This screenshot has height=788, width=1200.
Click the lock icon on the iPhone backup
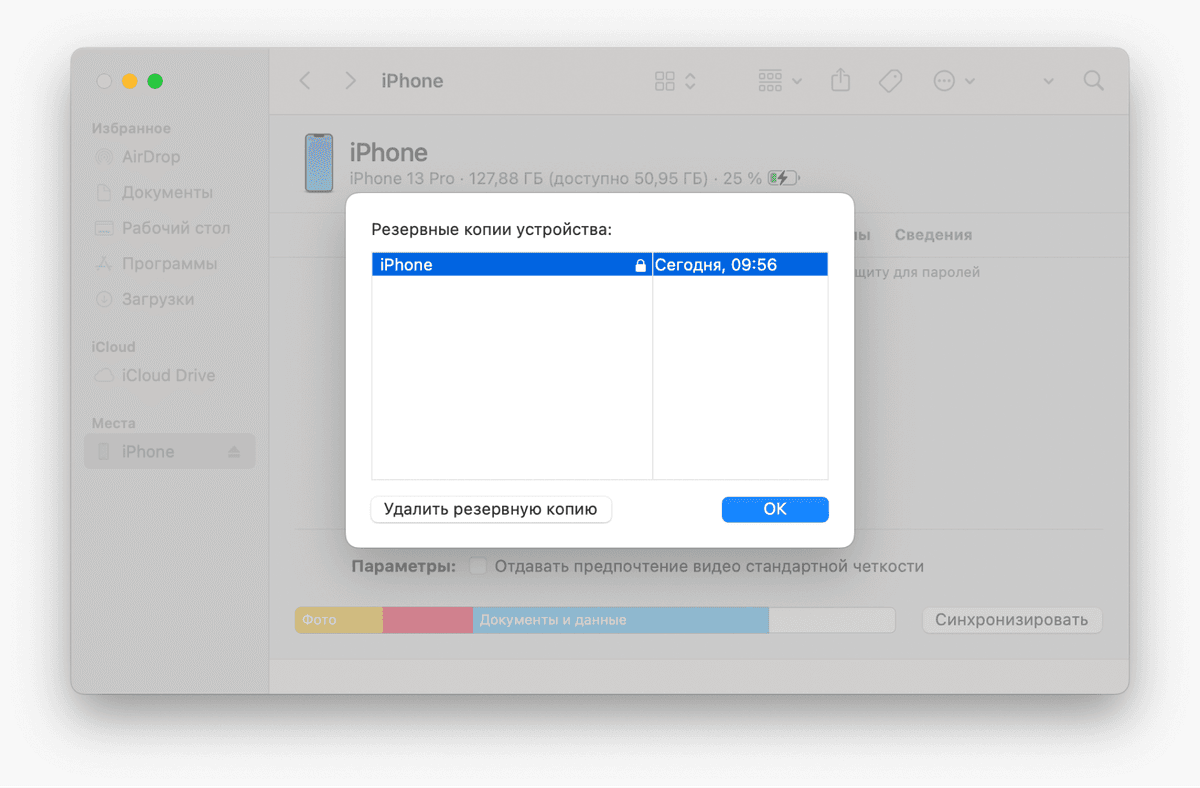641,266
